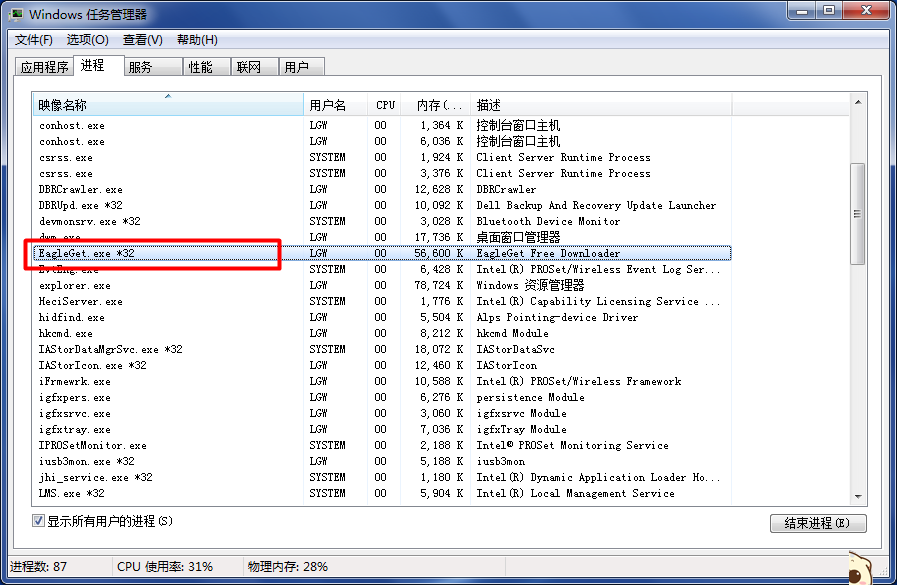Screen dimensions: 897x585
Task: Click the vertical scrollbar thumb
Action: click(x=858, y=214)
